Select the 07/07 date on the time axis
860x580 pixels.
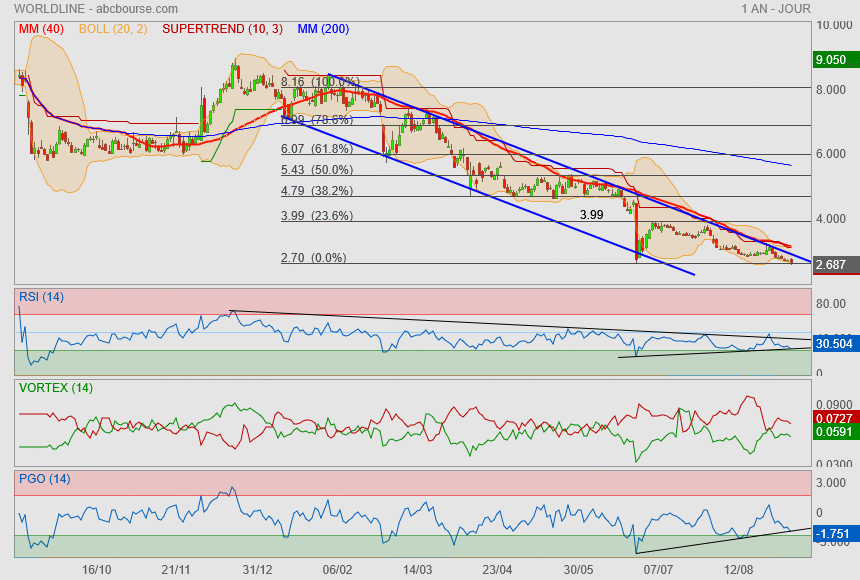658,569
